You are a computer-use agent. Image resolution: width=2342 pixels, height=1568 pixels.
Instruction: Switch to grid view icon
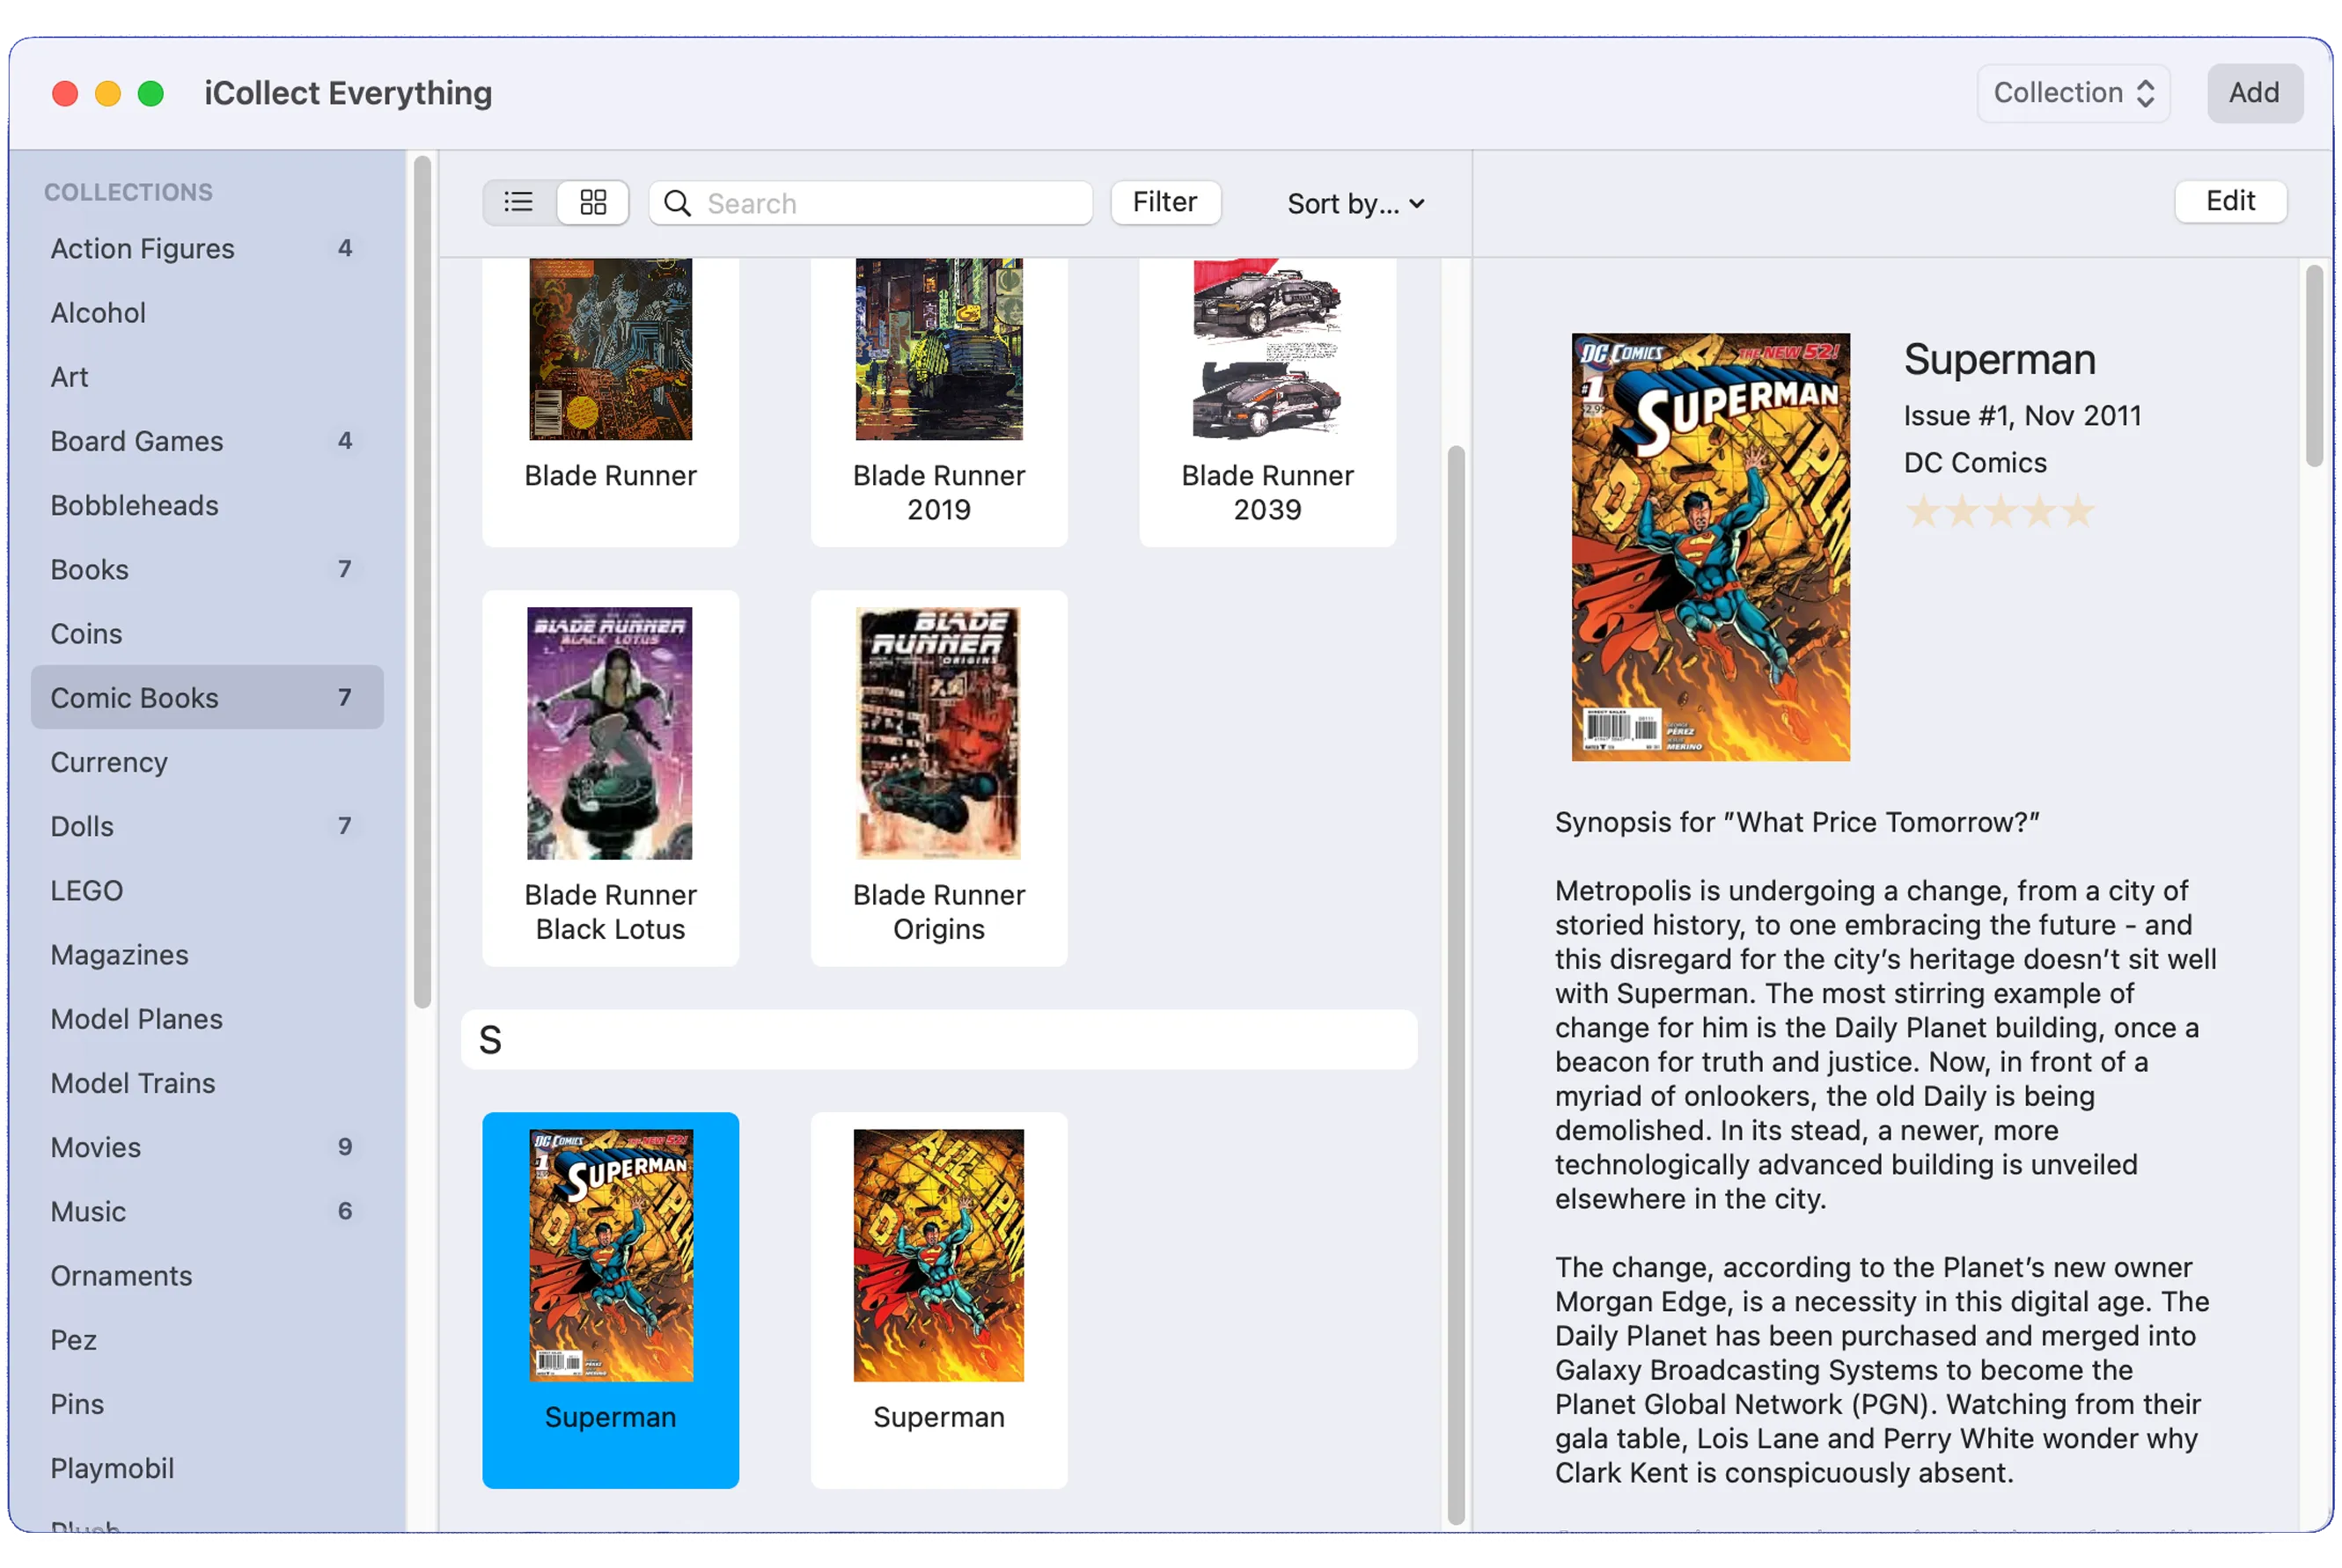point(593,203)
